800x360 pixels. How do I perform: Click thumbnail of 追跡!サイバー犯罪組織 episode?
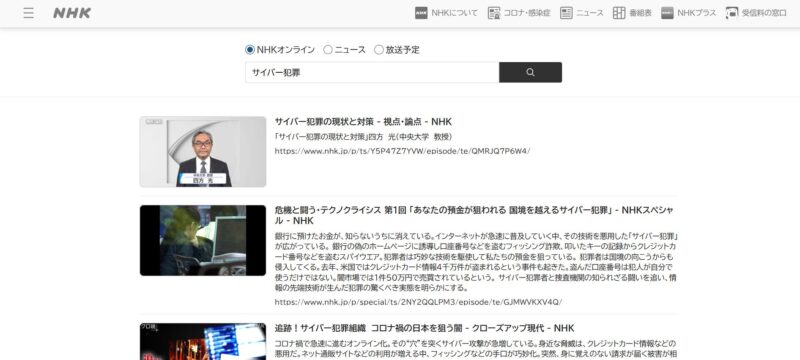[203, 341]
